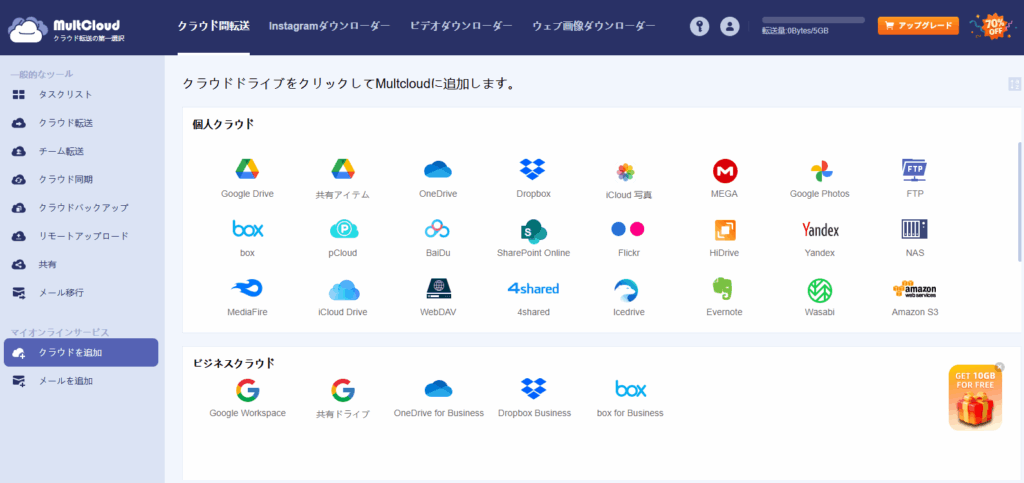This screenshot has width=1024, height=483.
Task: Click the アップグレード button
Action: click(x=917, y=26)
